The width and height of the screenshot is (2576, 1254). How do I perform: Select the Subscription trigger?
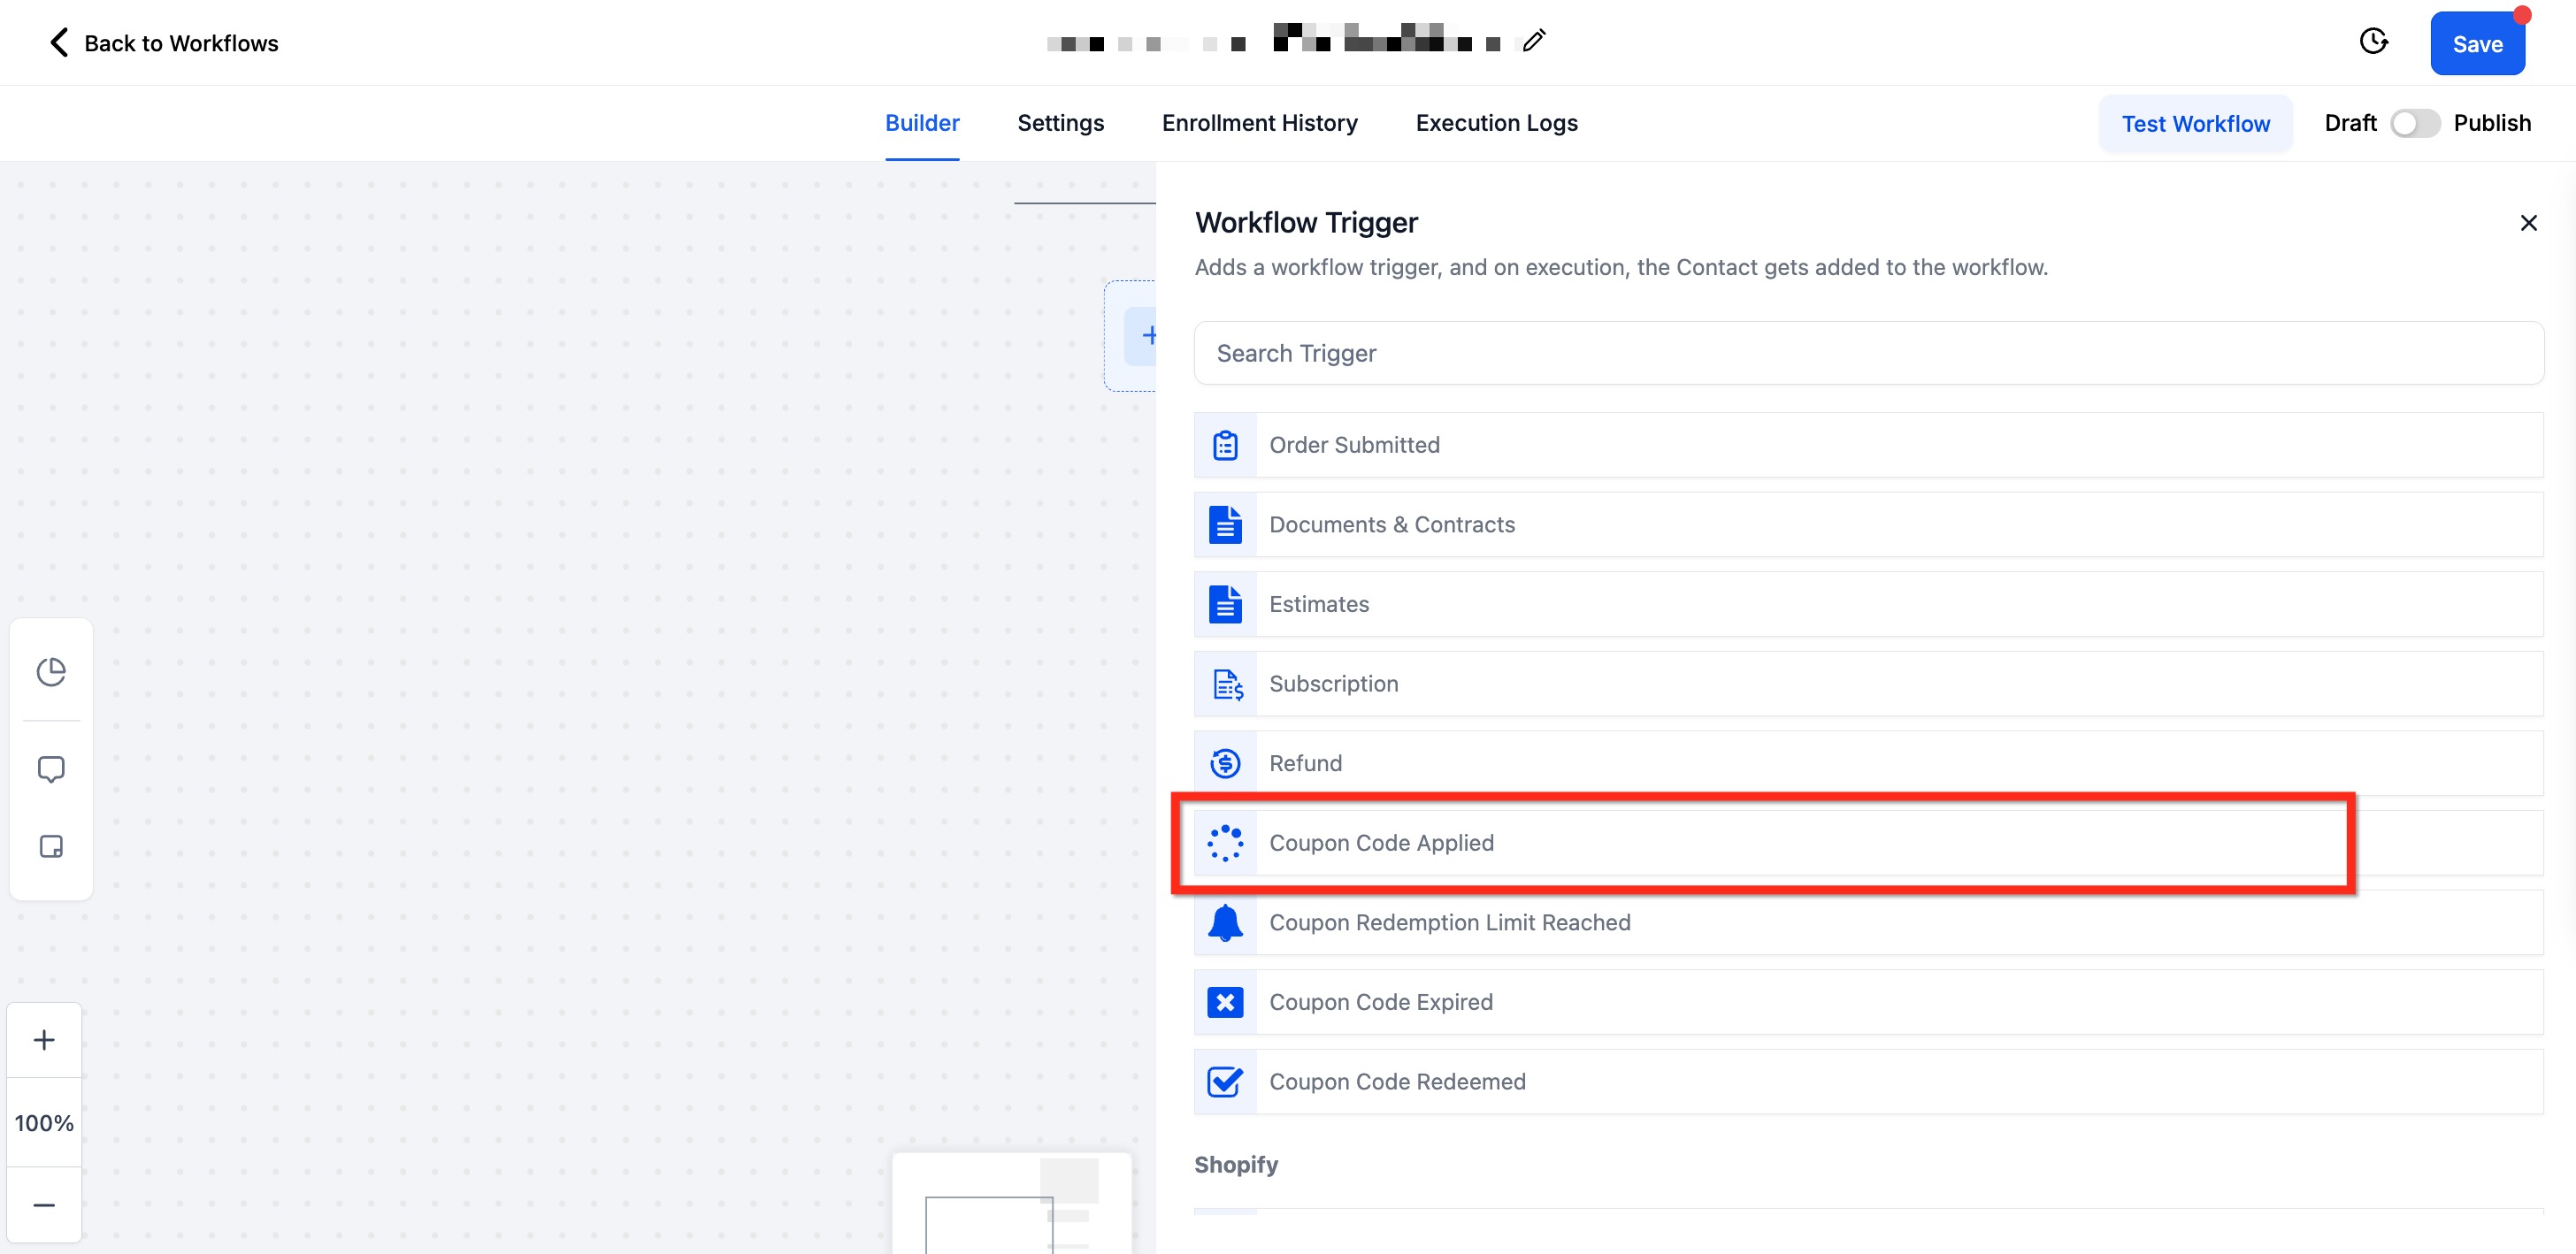point(1333,684)
